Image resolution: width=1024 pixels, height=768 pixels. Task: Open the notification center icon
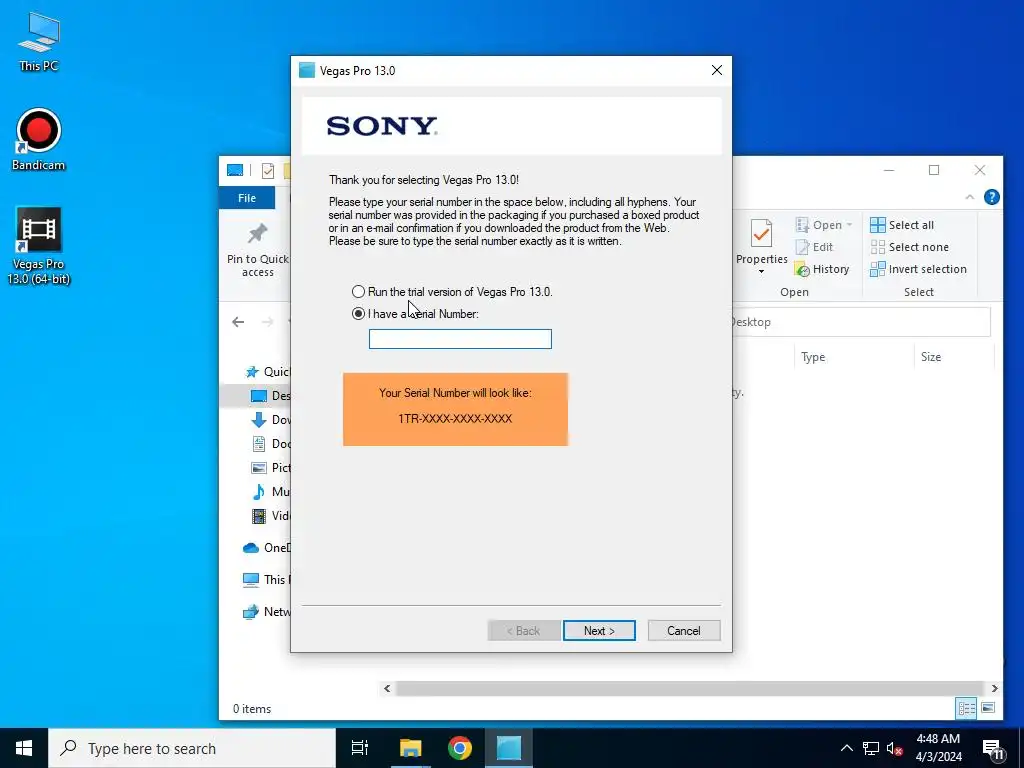pyautogui.click(x=993, y=749)
